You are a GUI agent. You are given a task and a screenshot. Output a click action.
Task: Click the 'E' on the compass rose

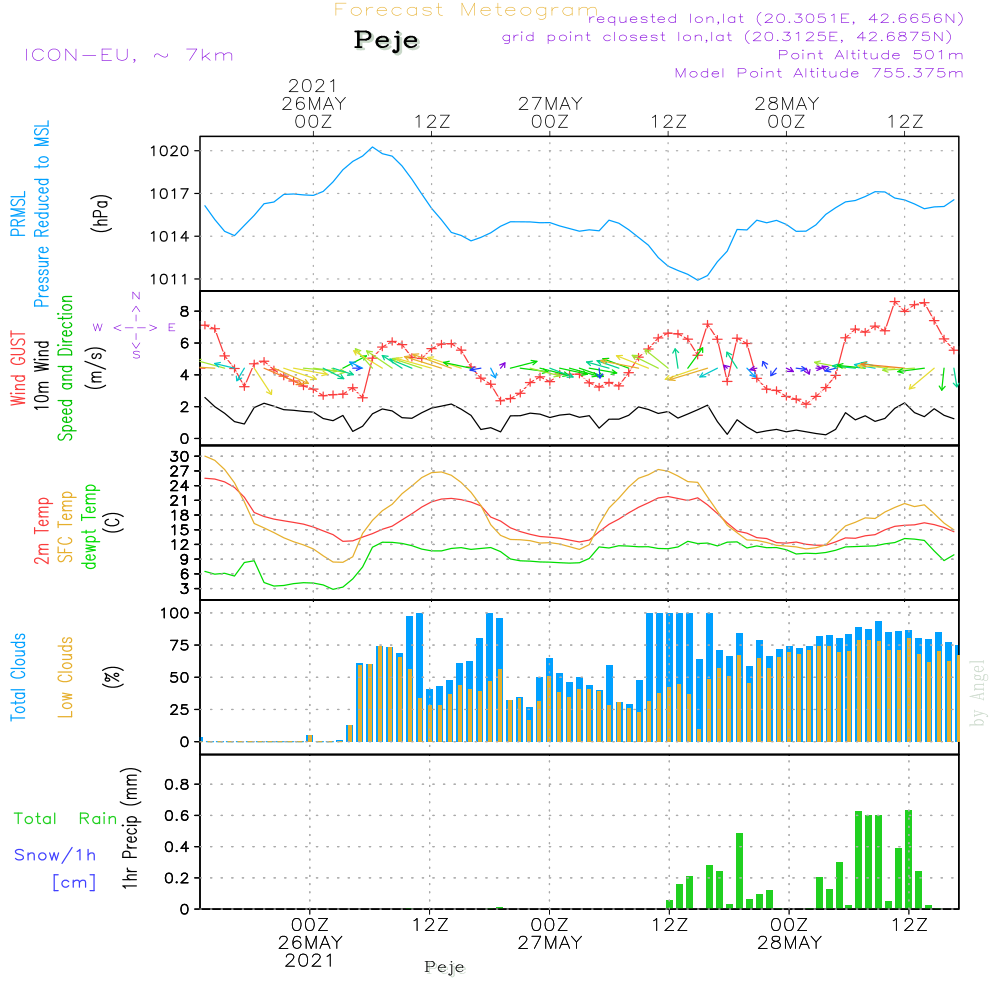[x=172, y=327]
